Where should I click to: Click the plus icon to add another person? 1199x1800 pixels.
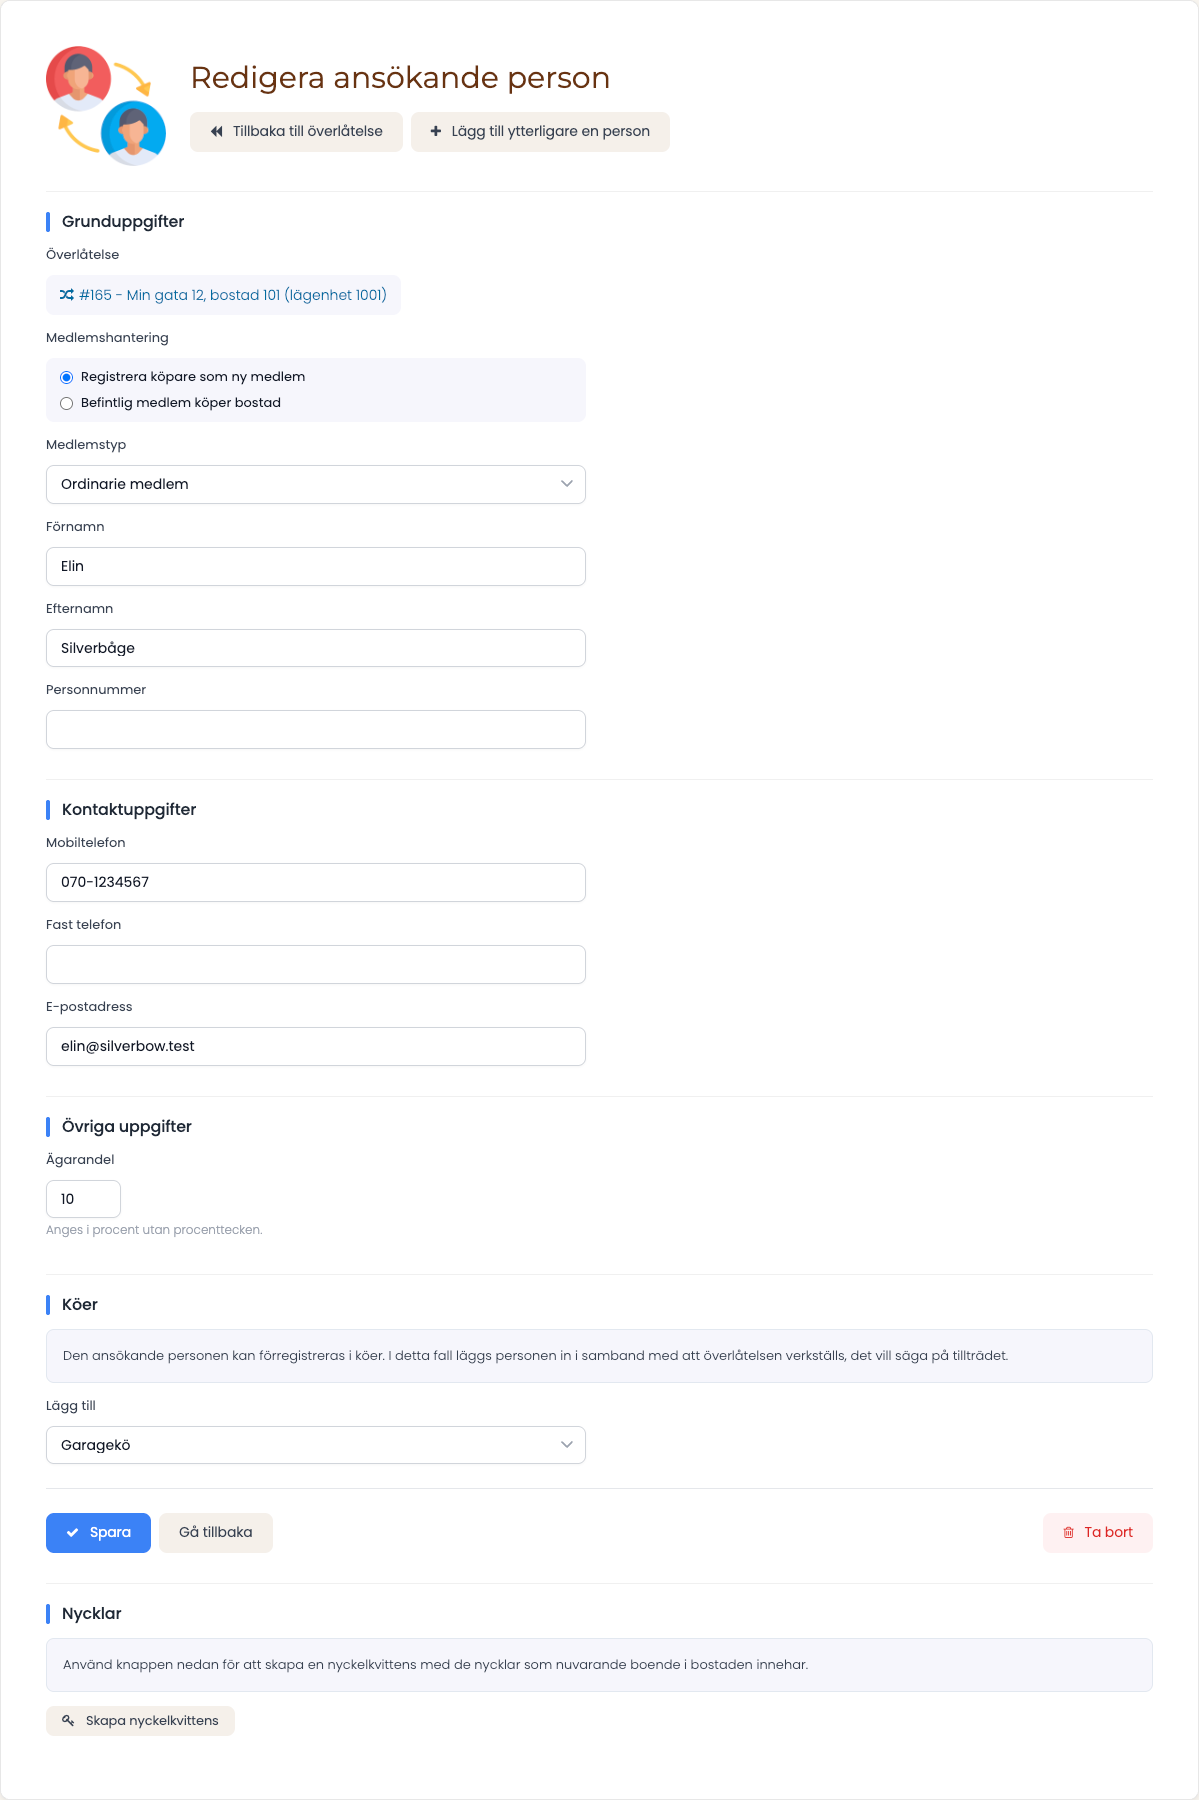436,131
